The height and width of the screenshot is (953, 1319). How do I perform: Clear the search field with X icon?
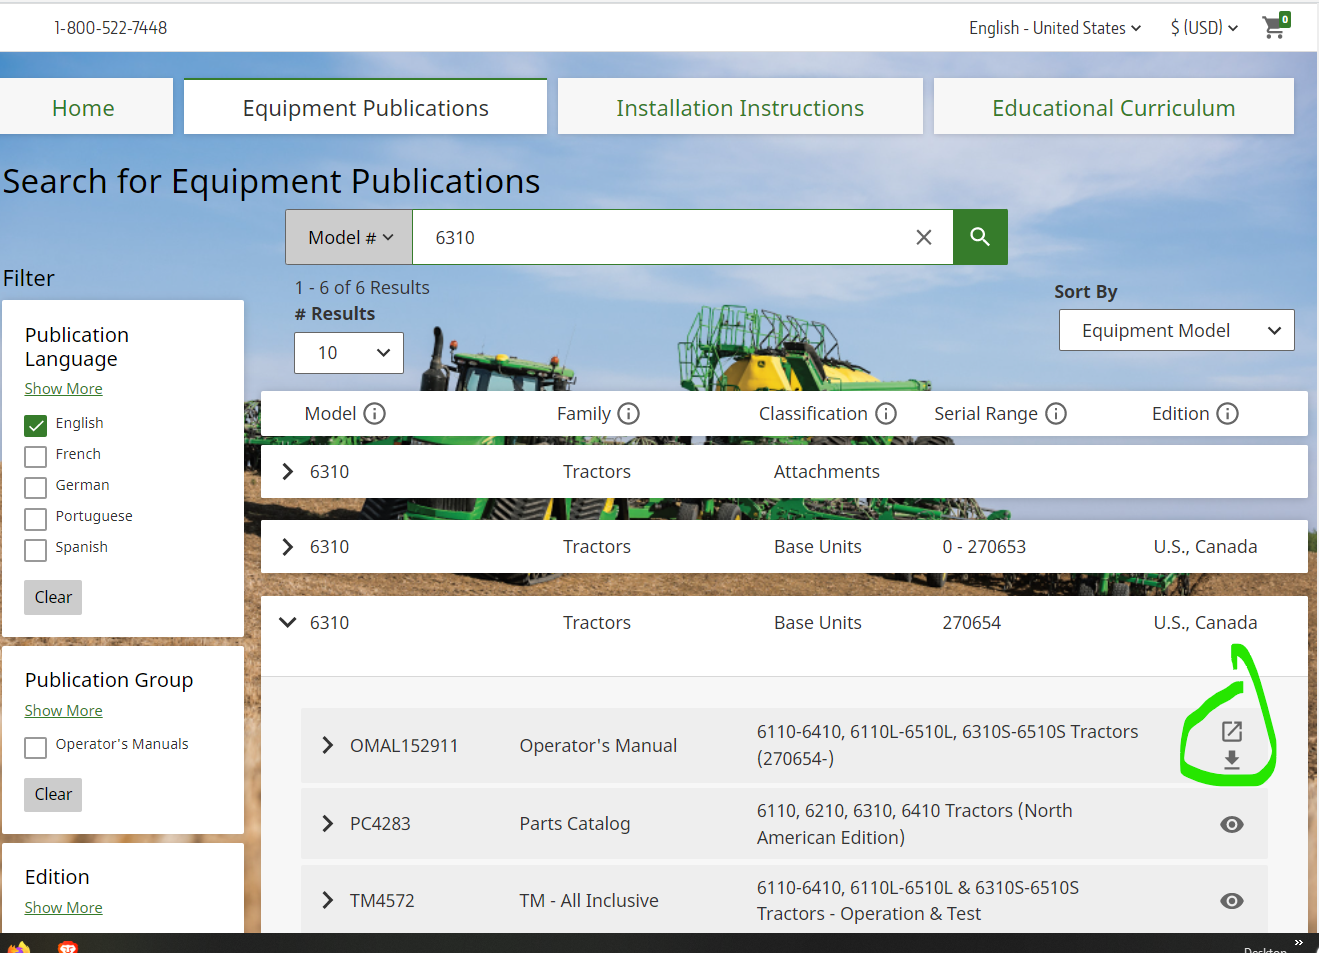(x=923, y=237)
